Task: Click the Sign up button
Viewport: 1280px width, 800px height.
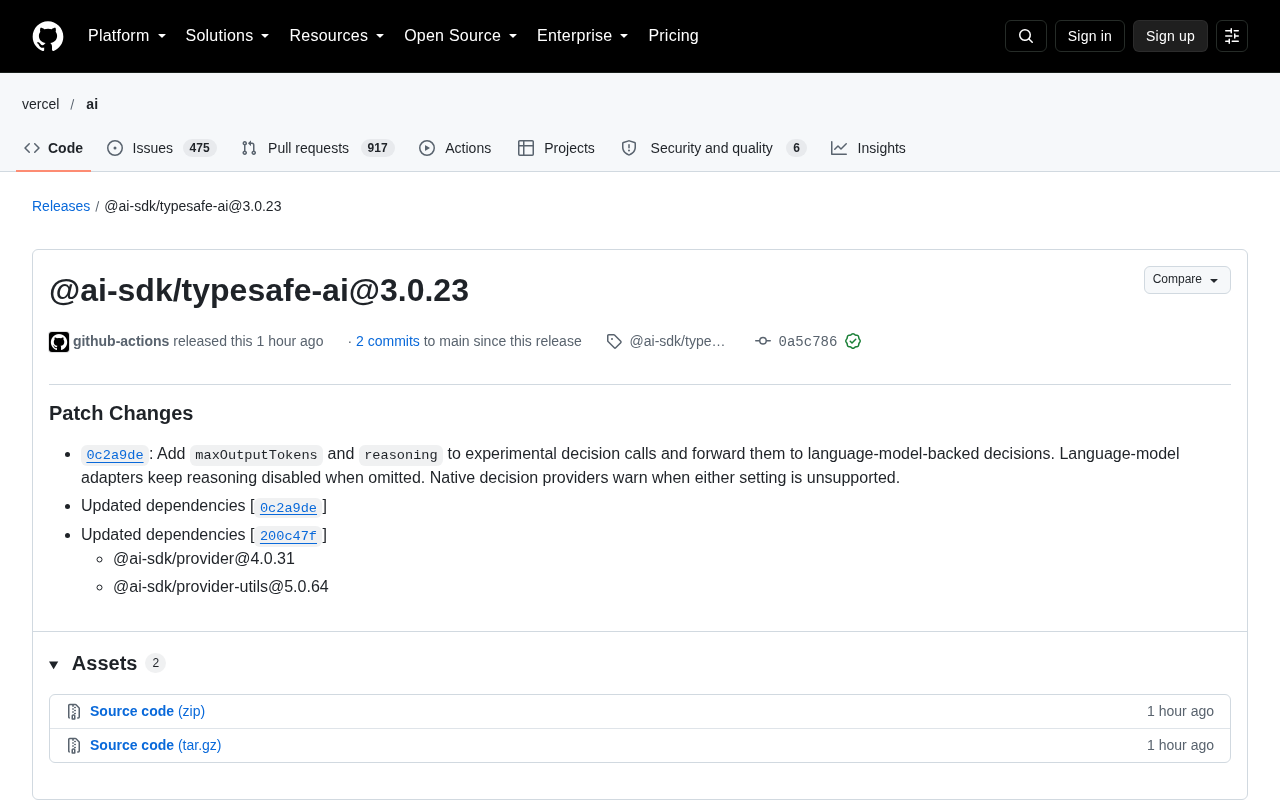Action: [1170, 36]
